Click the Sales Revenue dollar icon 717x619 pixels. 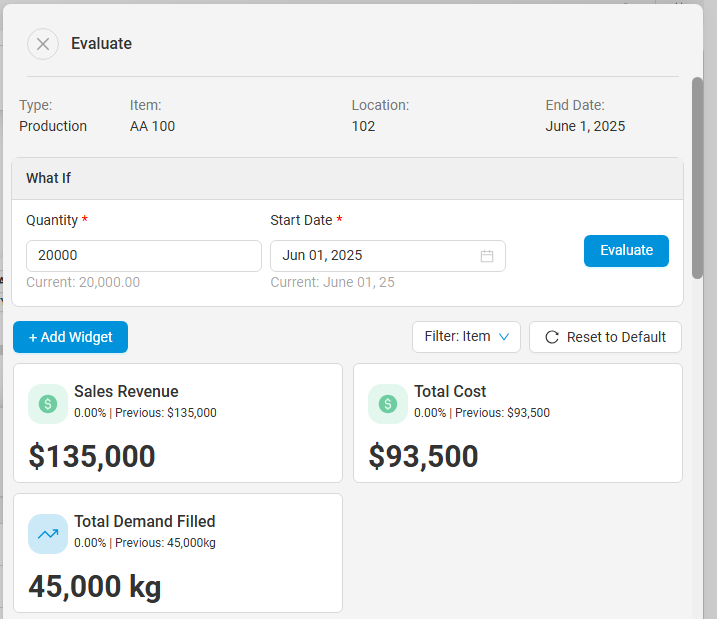click(48, 404)
